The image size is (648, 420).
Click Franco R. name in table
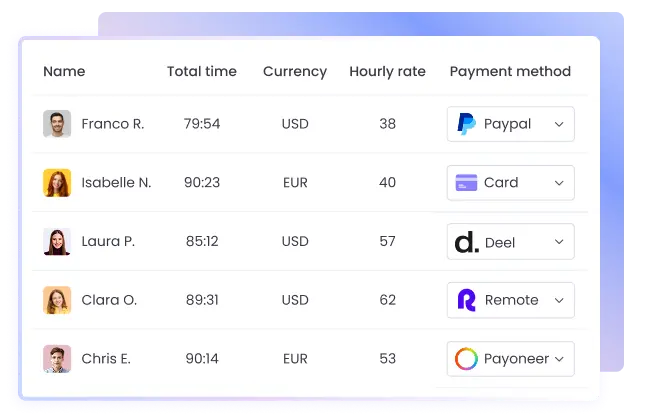pyautogui.click(x=113, y=124)
